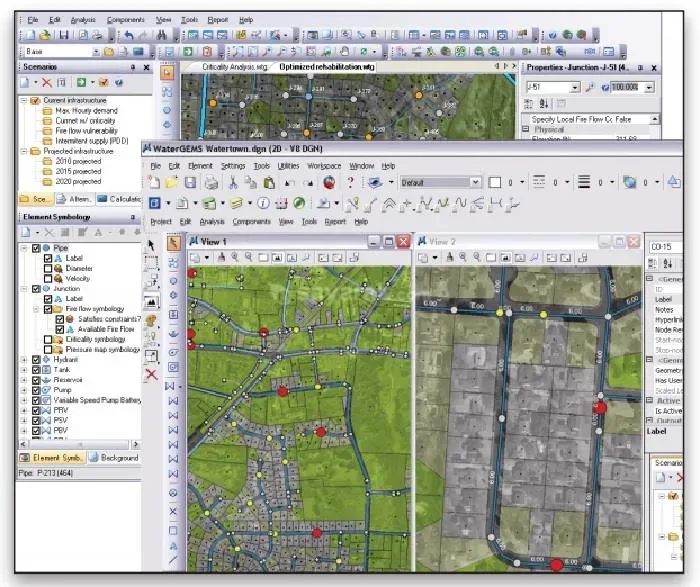Screen dimensions: 700x587
Task: Click orange select tool above View 1
Action: [x=174, y=243]
